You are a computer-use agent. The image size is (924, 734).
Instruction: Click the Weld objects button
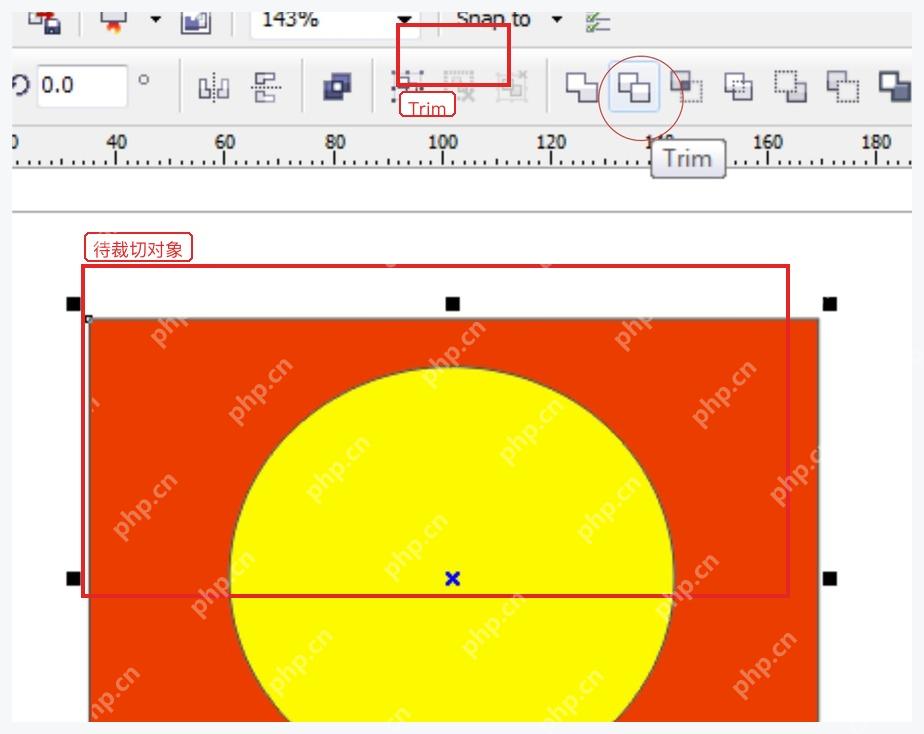582,87
